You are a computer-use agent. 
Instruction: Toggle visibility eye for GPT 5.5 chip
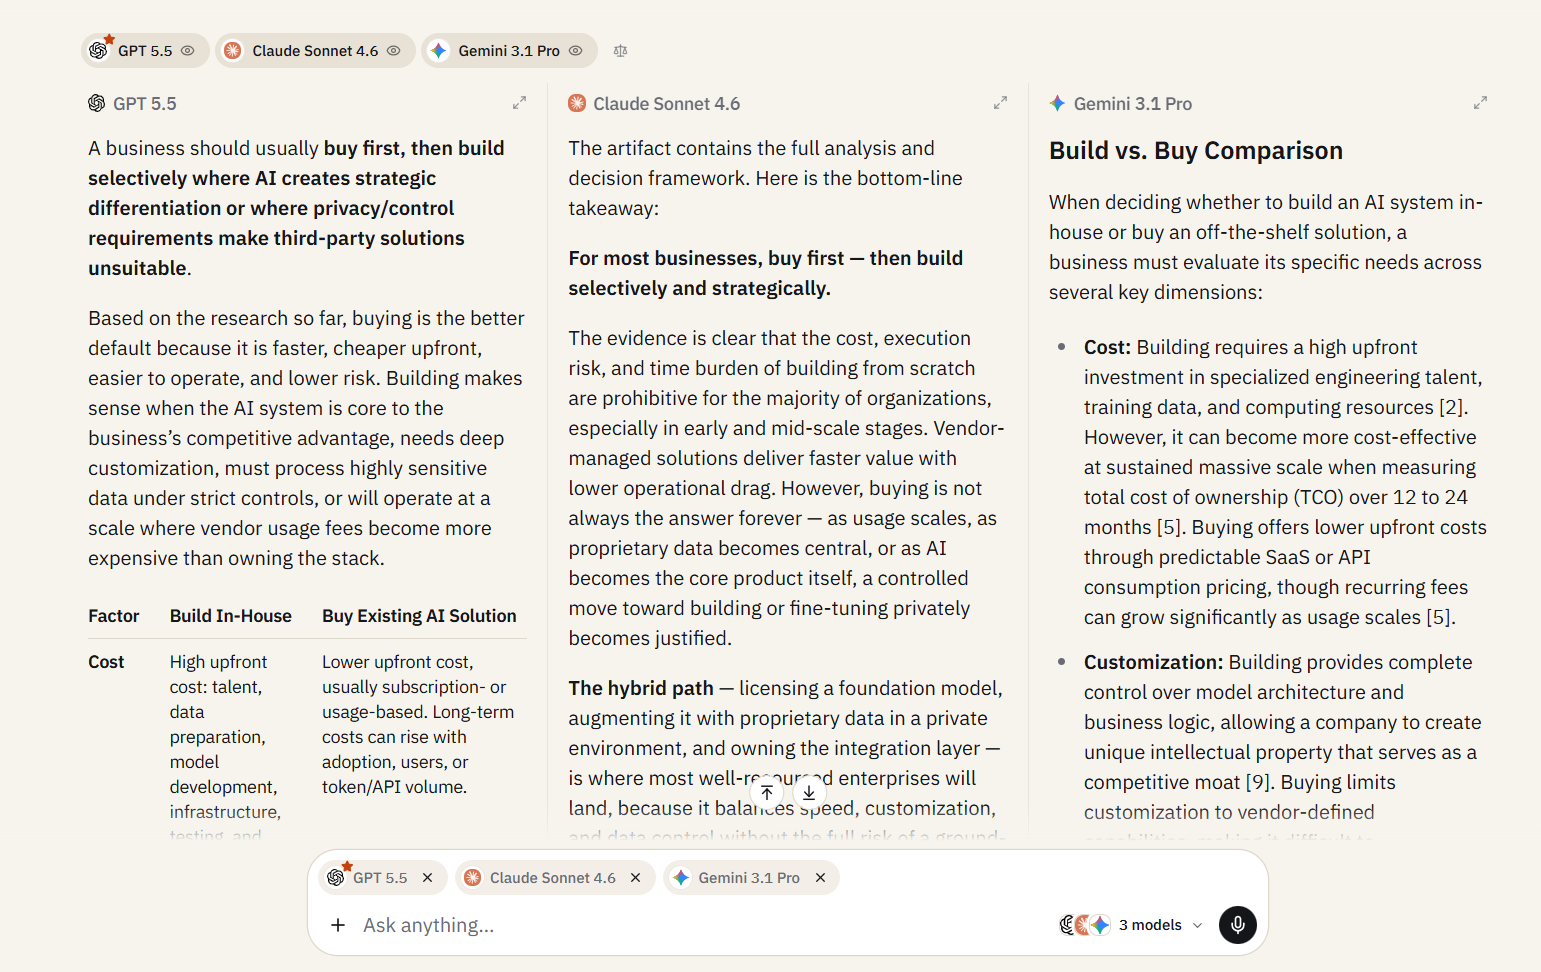[x=187, y=51]
